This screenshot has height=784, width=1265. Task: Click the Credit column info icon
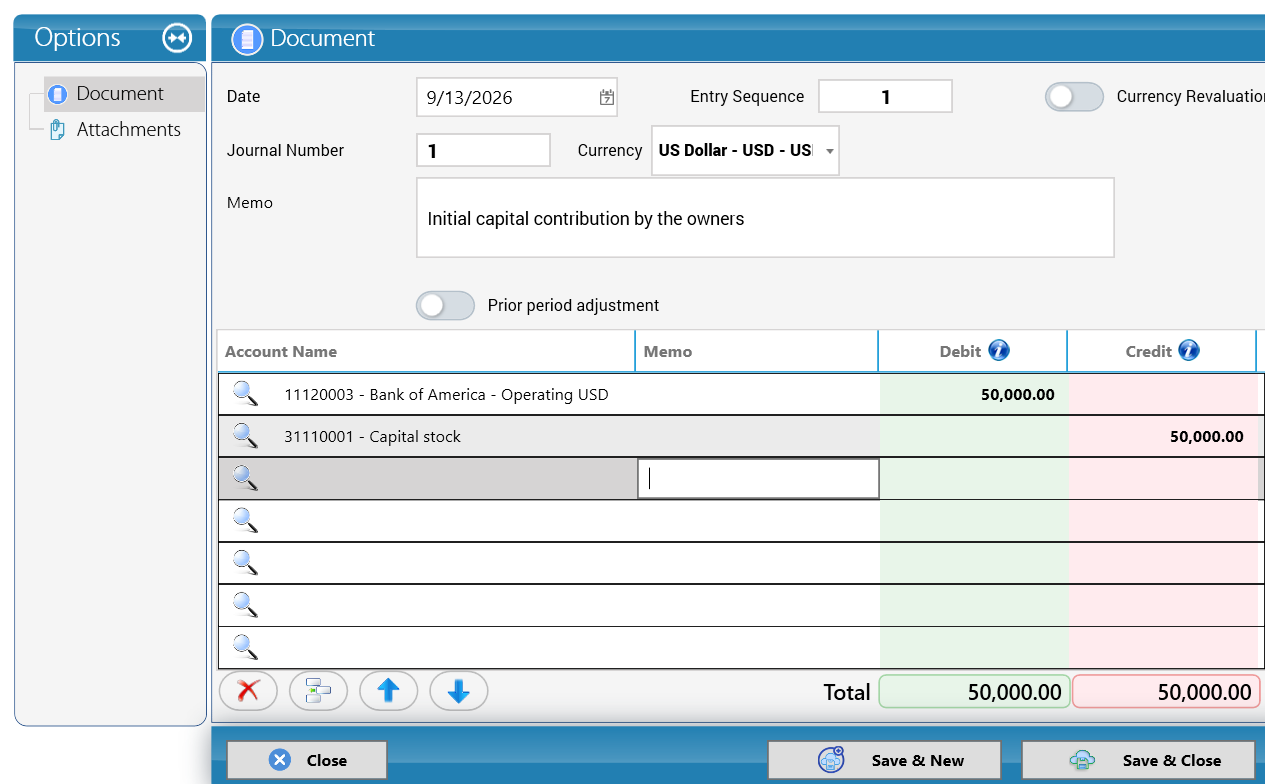[1188, 351]
